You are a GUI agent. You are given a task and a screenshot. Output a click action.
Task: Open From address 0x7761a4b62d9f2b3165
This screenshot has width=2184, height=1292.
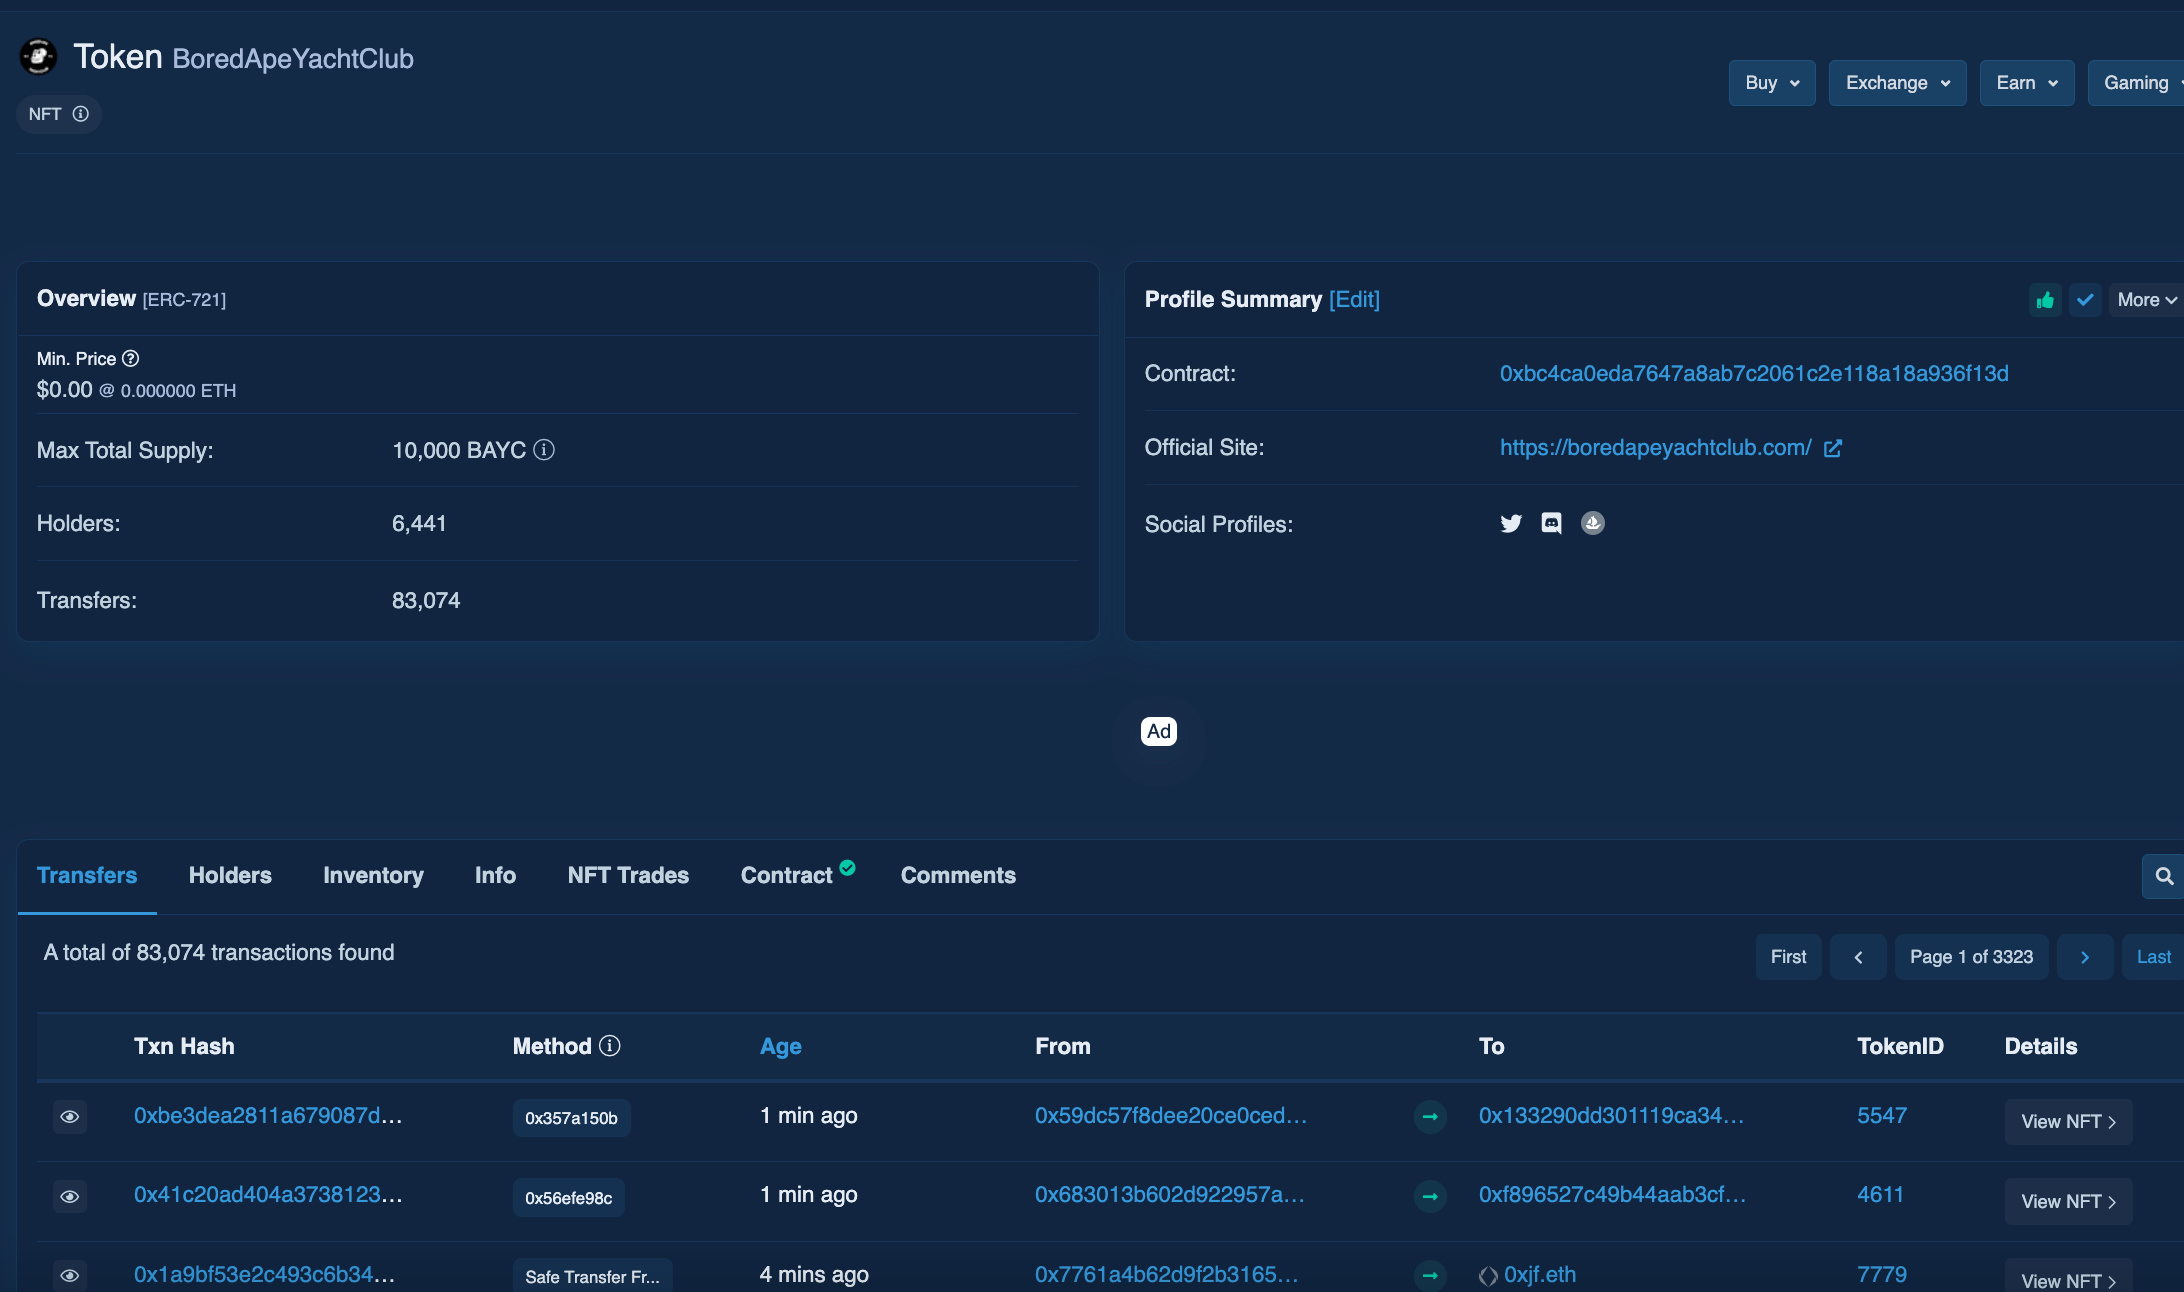[1167, 1274]
